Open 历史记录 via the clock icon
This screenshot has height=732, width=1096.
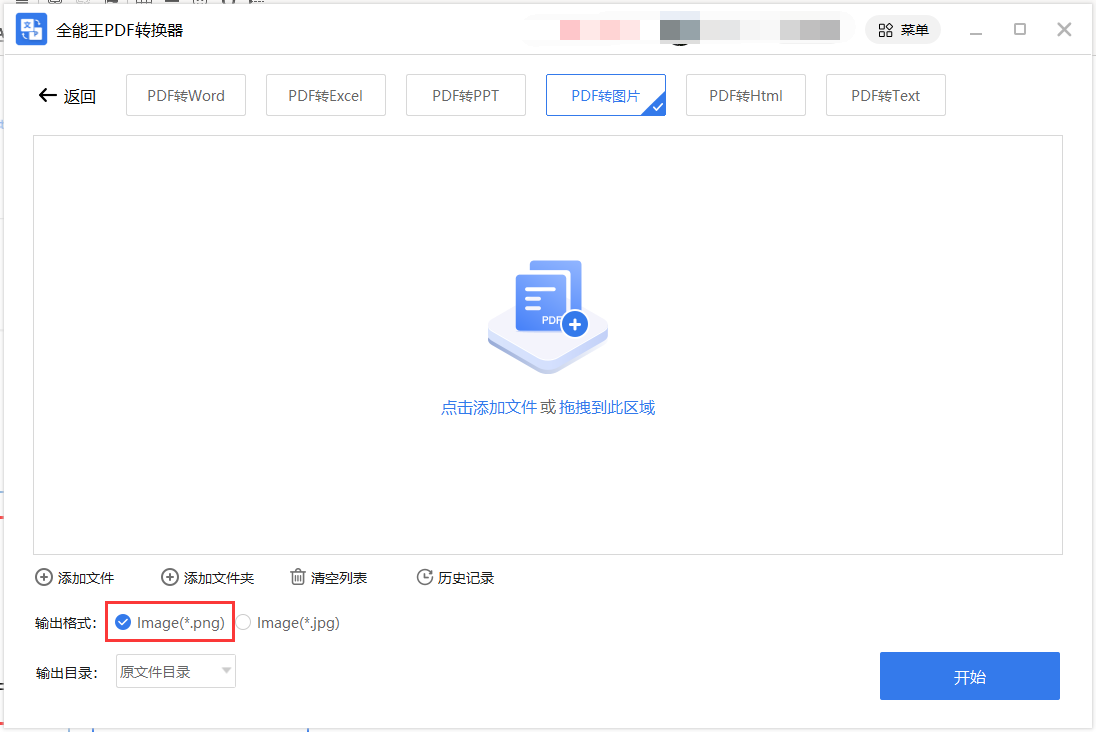click(x=424, y=577)
